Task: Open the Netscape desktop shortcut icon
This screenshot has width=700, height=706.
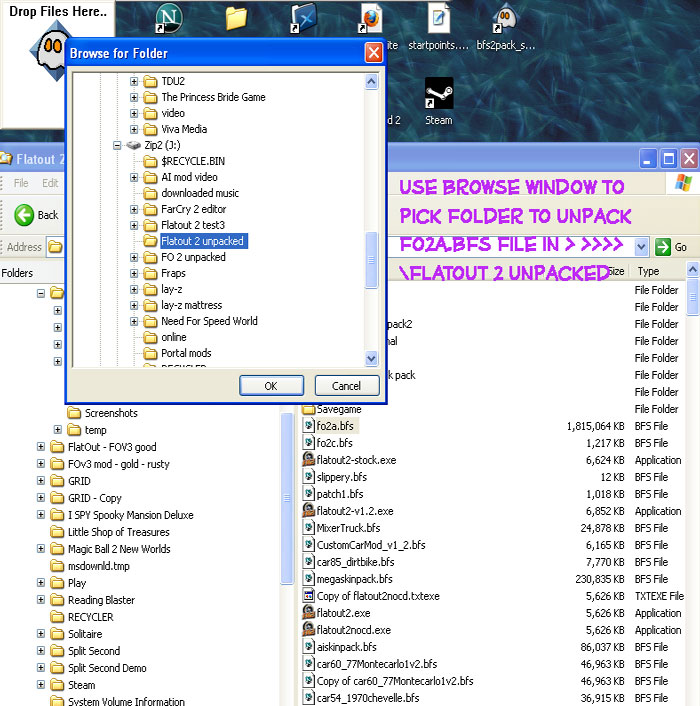Action: 168,18
